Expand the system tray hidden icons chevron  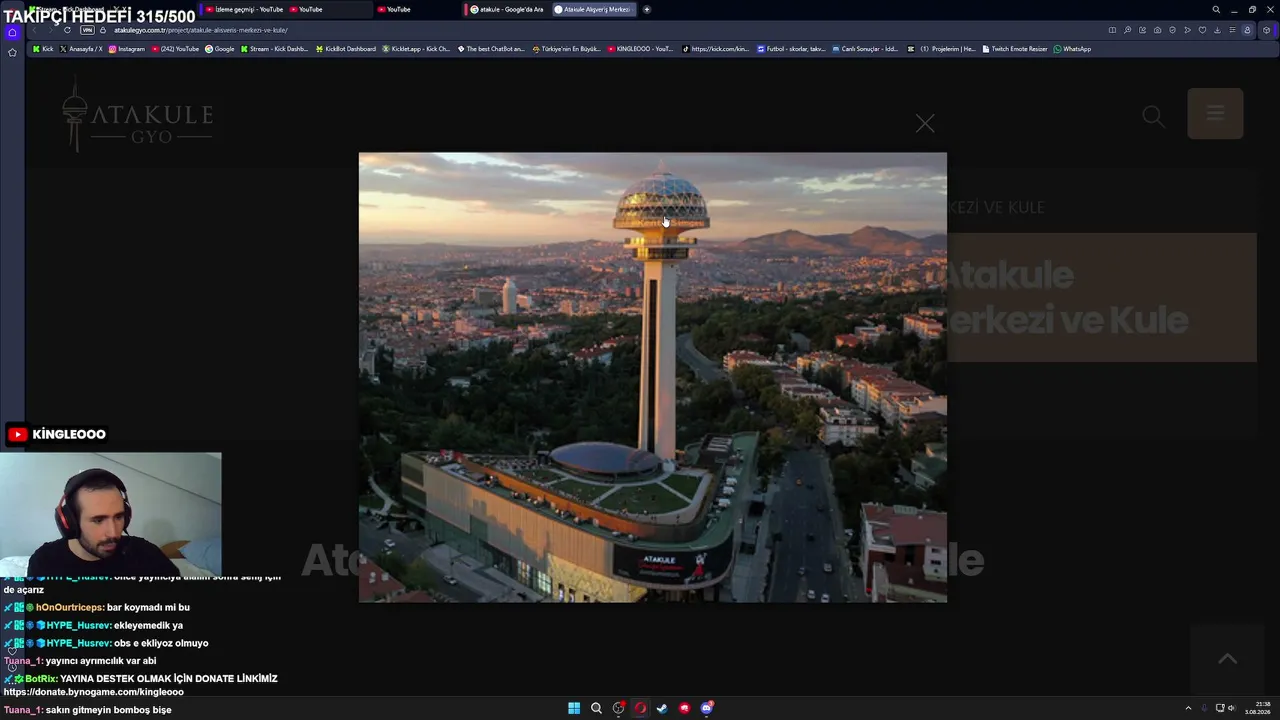[x=1188, y=708]
